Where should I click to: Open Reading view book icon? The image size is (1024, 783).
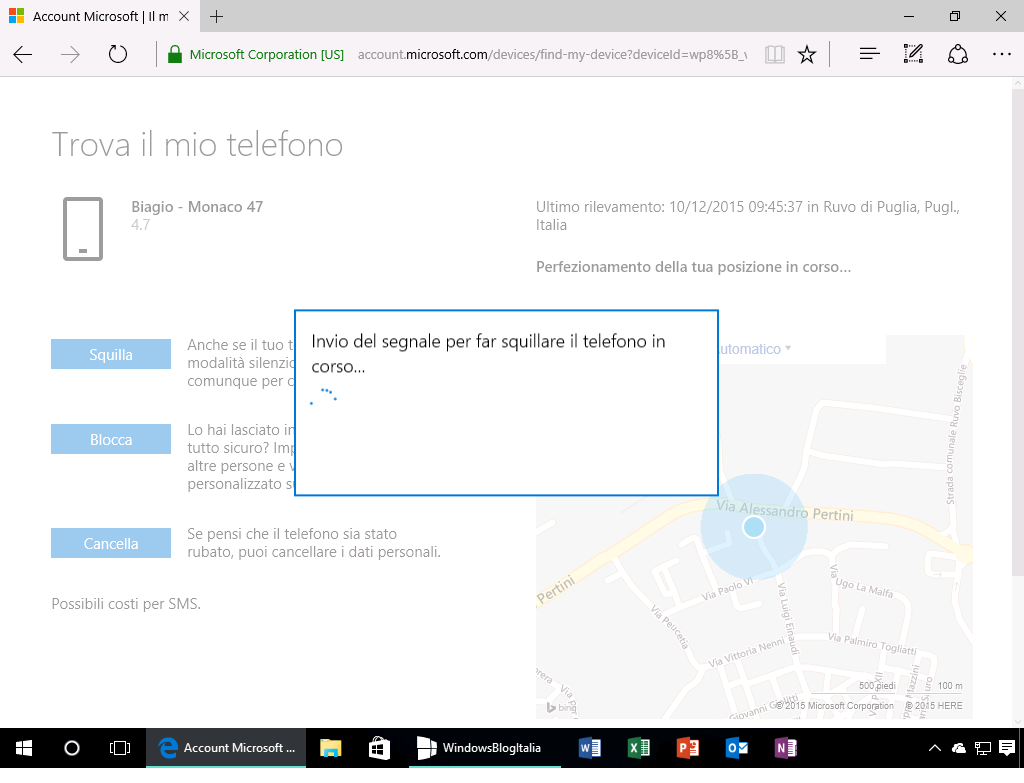[x=775, y=54]
